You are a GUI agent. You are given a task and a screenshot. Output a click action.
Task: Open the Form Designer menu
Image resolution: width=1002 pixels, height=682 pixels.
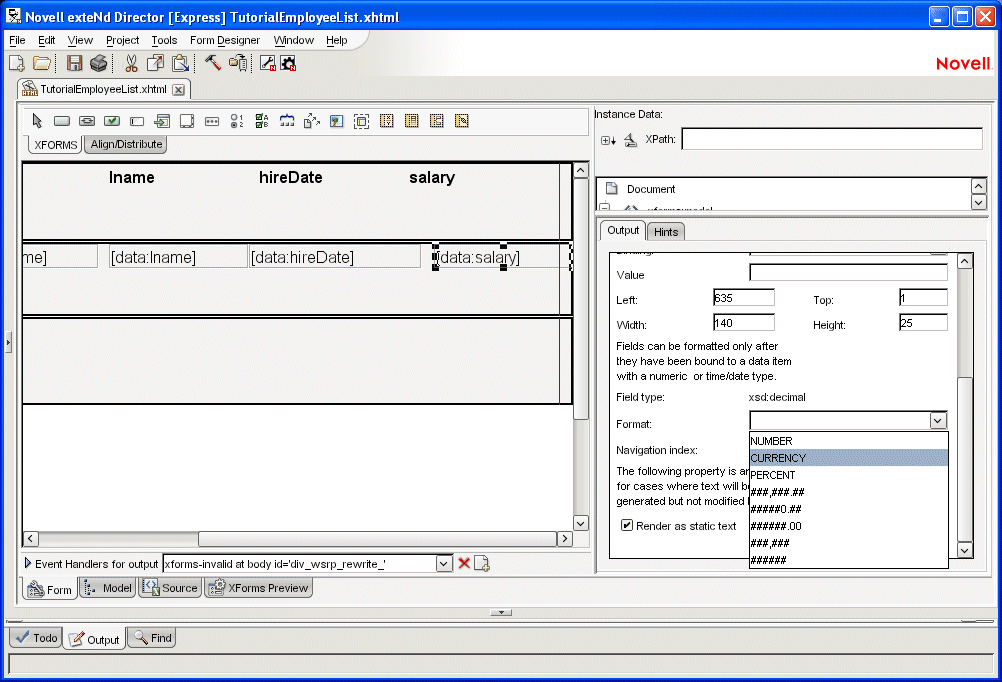(x=225, y=40)
